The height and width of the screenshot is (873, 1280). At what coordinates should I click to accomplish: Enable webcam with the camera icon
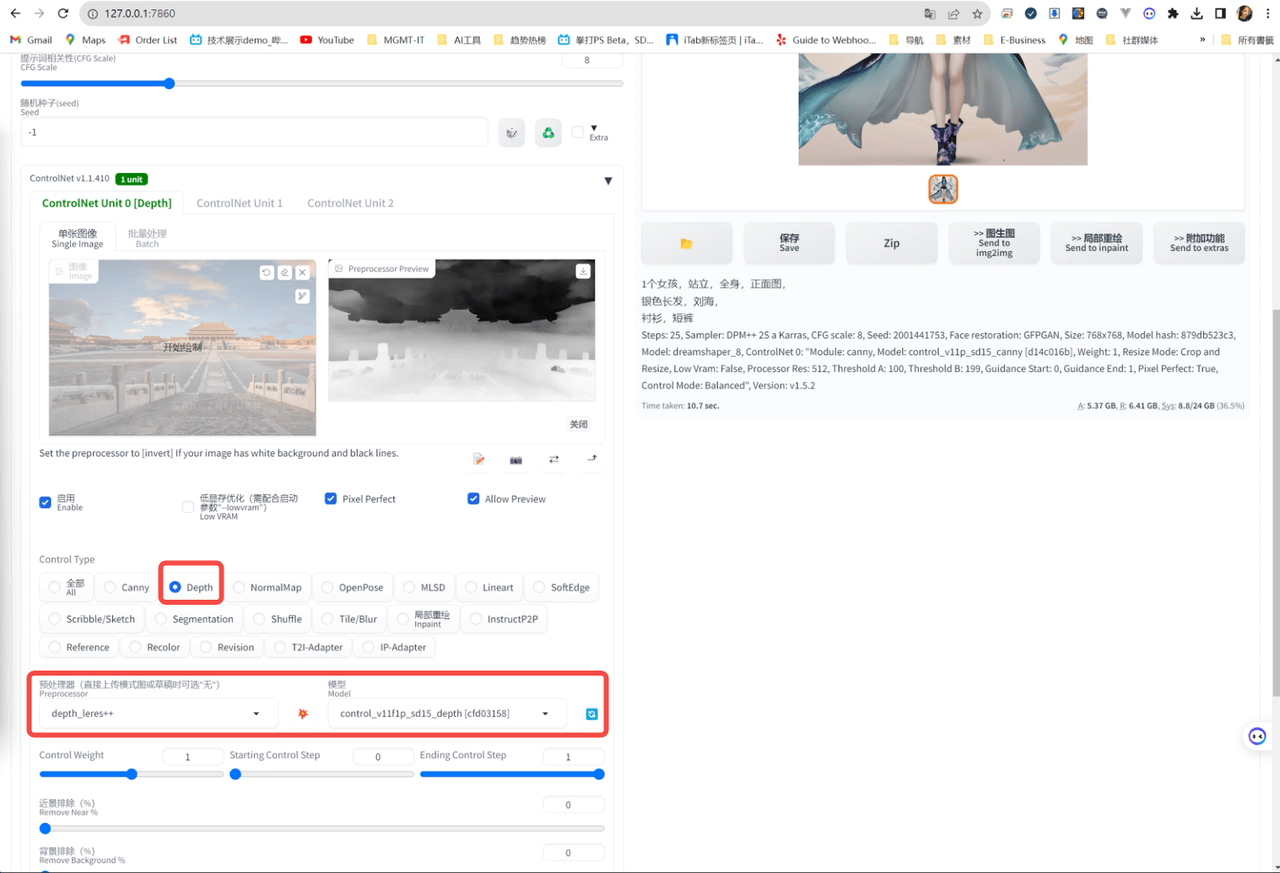(516, 459)
